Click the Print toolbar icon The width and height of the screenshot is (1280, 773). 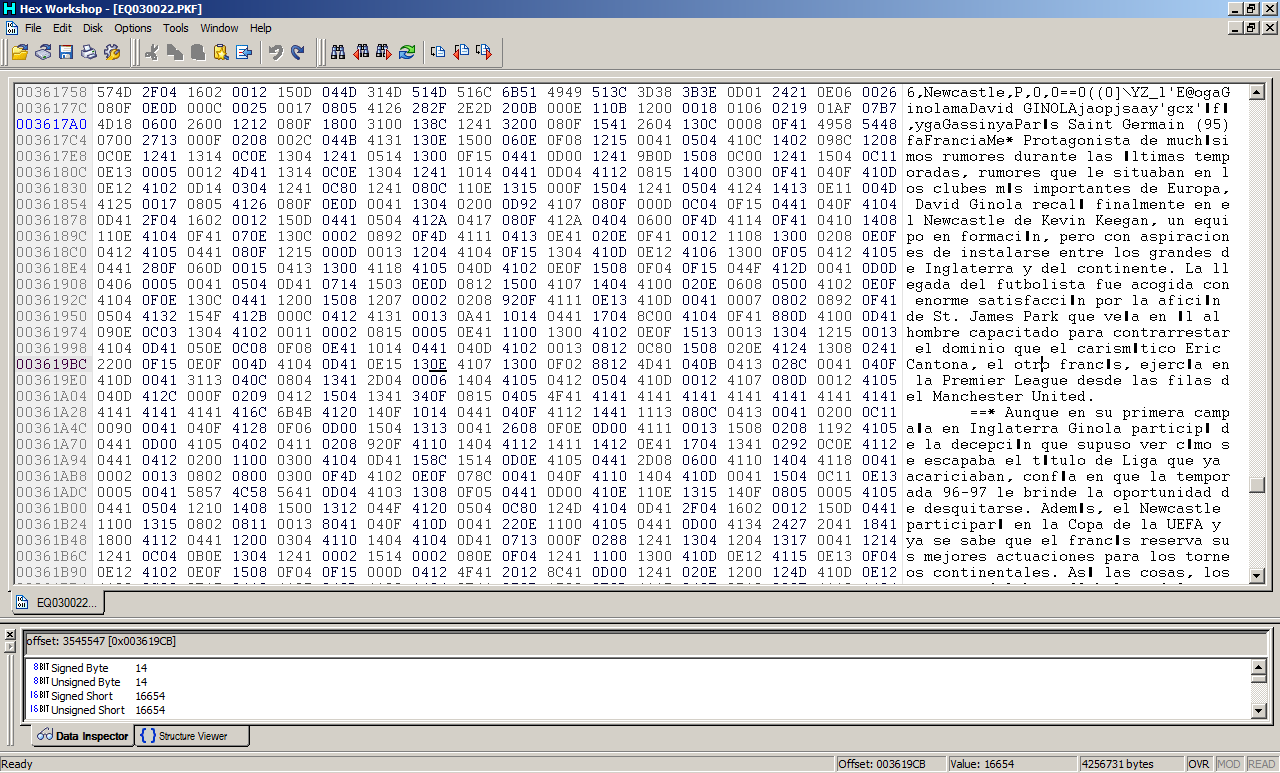[89, 51]
